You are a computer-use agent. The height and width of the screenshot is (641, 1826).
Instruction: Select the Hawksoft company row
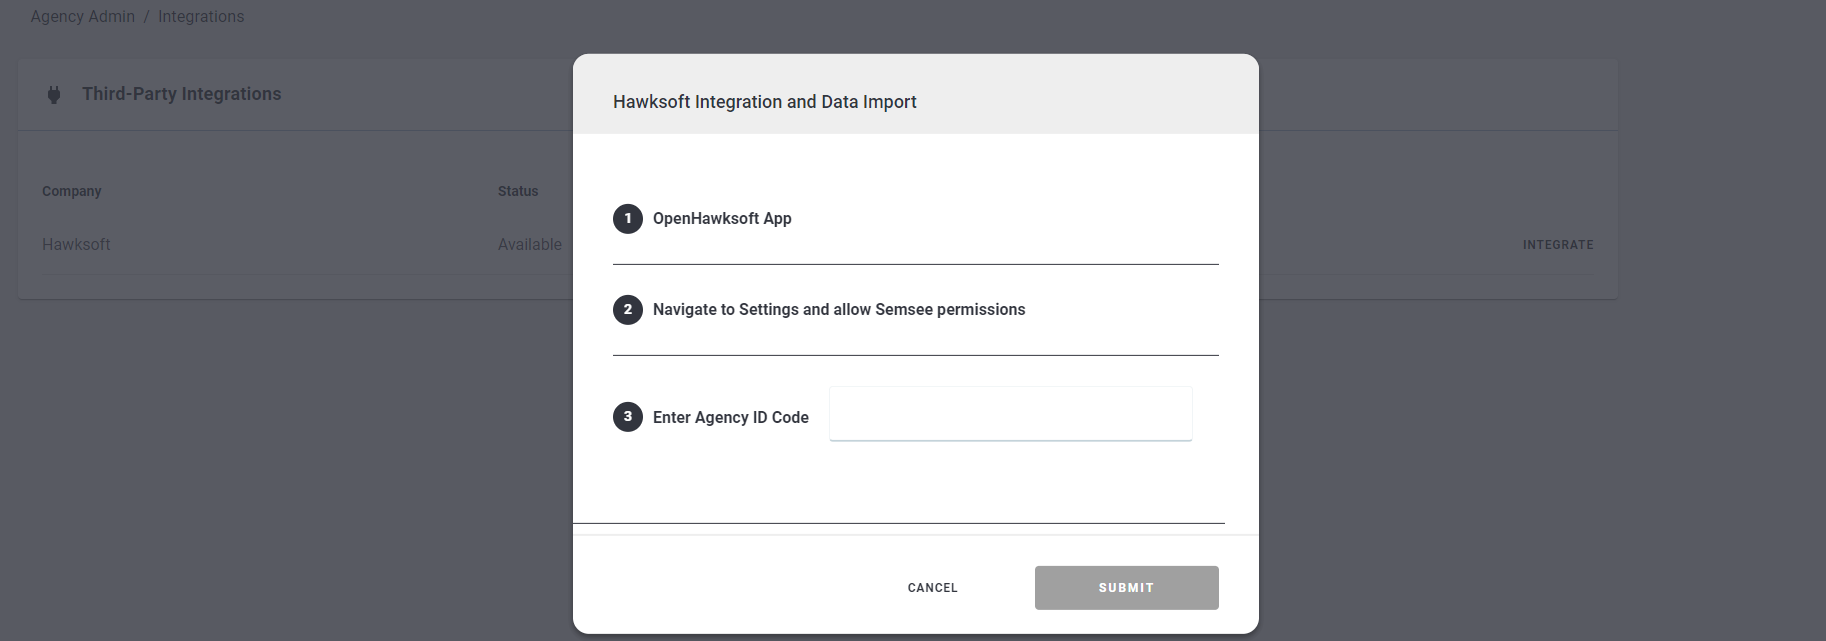pos(76,244)
